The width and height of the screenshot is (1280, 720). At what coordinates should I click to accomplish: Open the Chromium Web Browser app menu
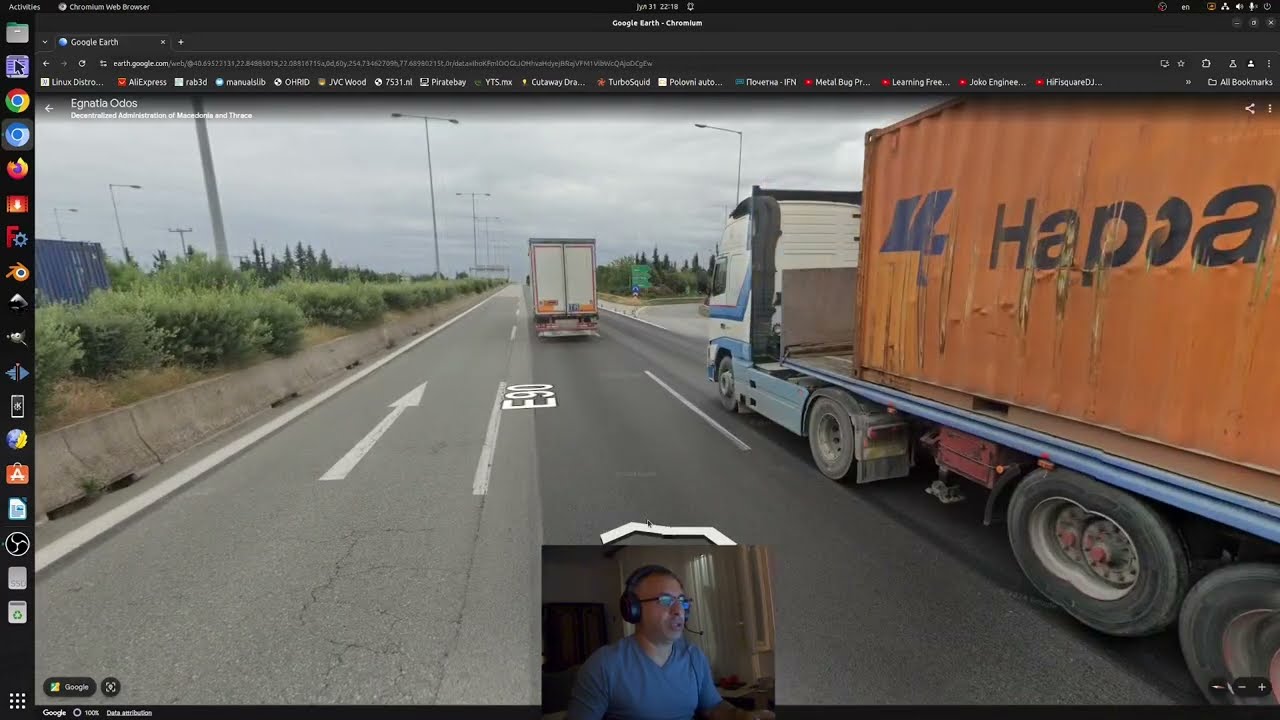[x=104, y=7]
